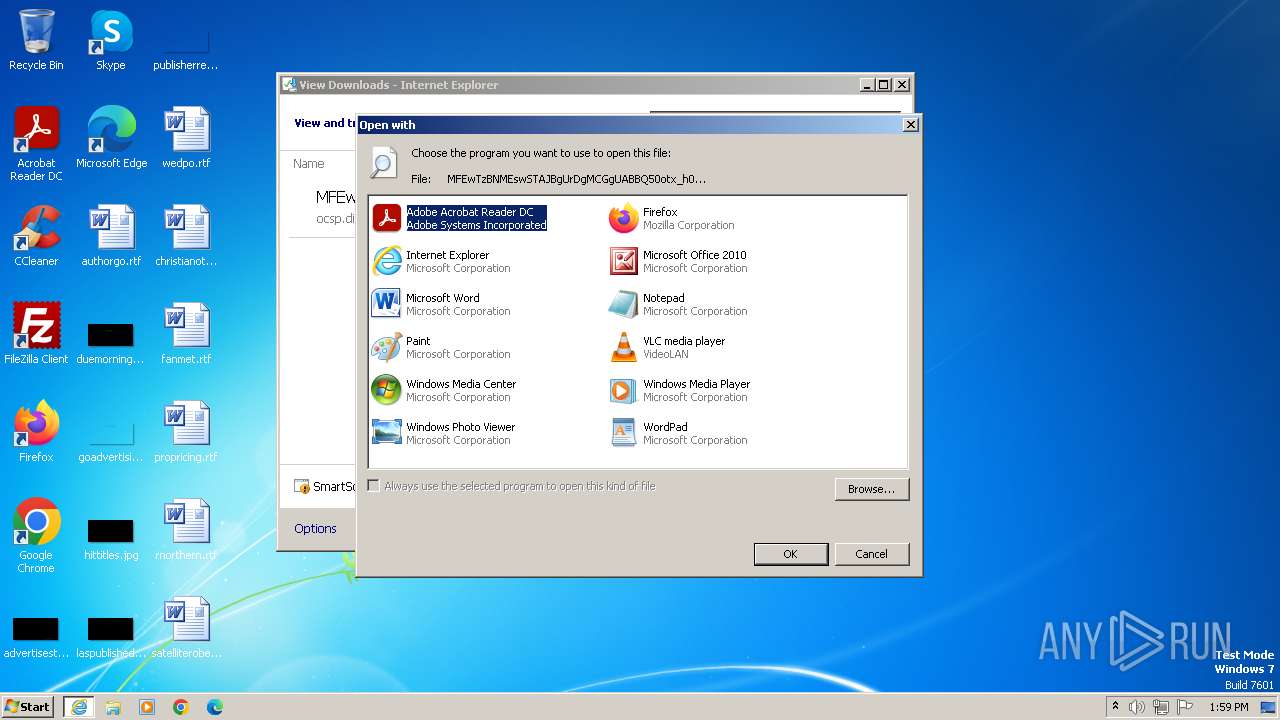
Task: Select satelliterobe... desktop file
Action: coord(186,628)
